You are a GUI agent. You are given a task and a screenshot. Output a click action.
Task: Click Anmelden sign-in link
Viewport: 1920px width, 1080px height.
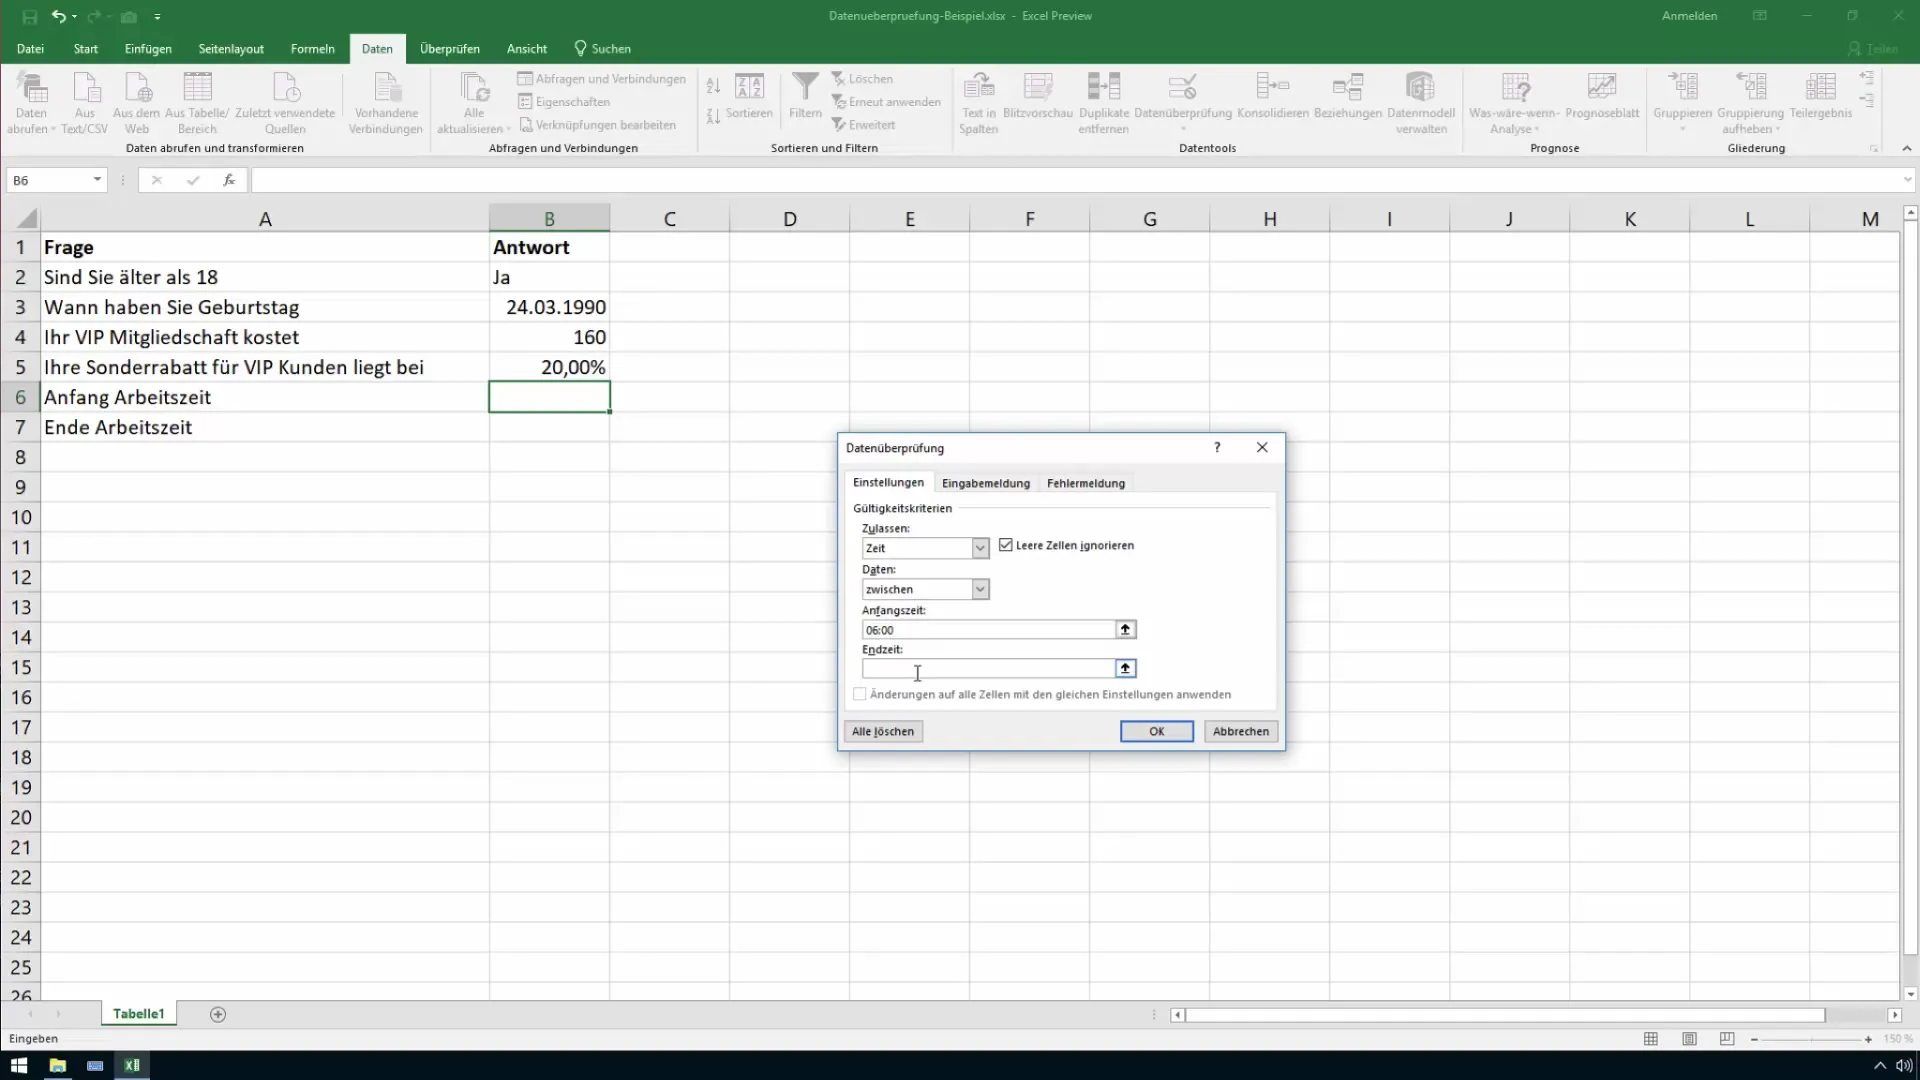1689,16
